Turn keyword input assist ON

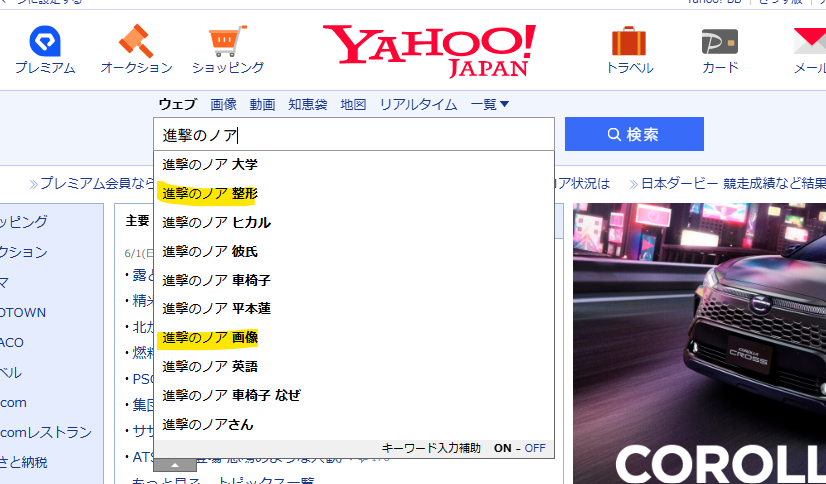pyautogui.click(x=503, y=448)
